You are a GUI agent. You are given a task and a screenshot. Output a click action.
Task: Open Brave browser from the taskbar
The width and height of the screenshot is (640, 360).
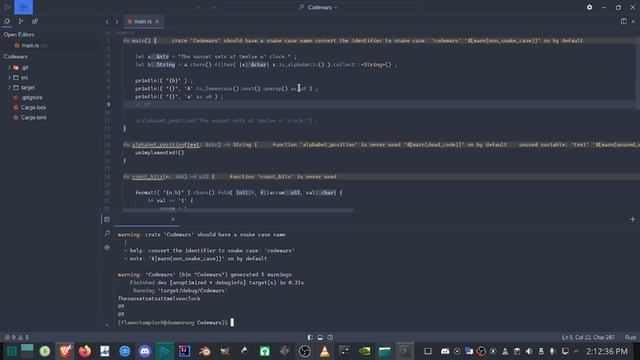[65, 351]
